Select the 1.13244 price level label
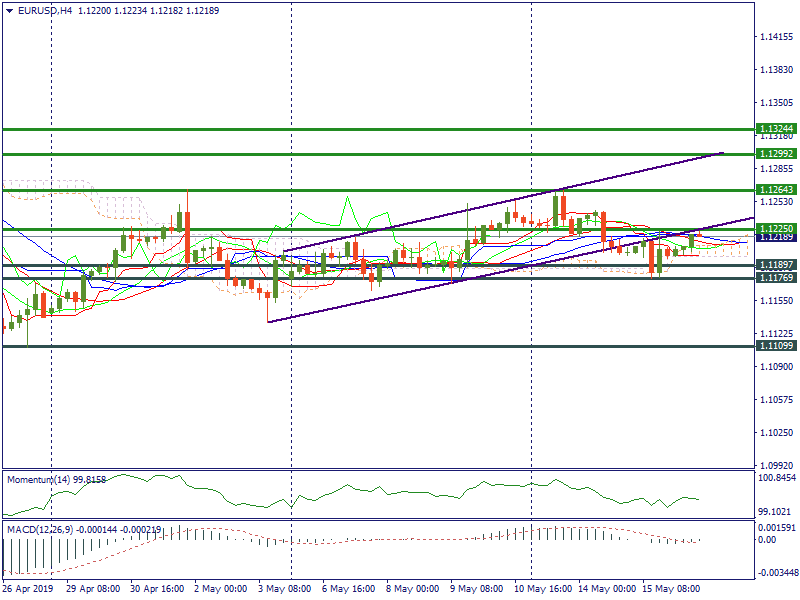 click(776, 129)
